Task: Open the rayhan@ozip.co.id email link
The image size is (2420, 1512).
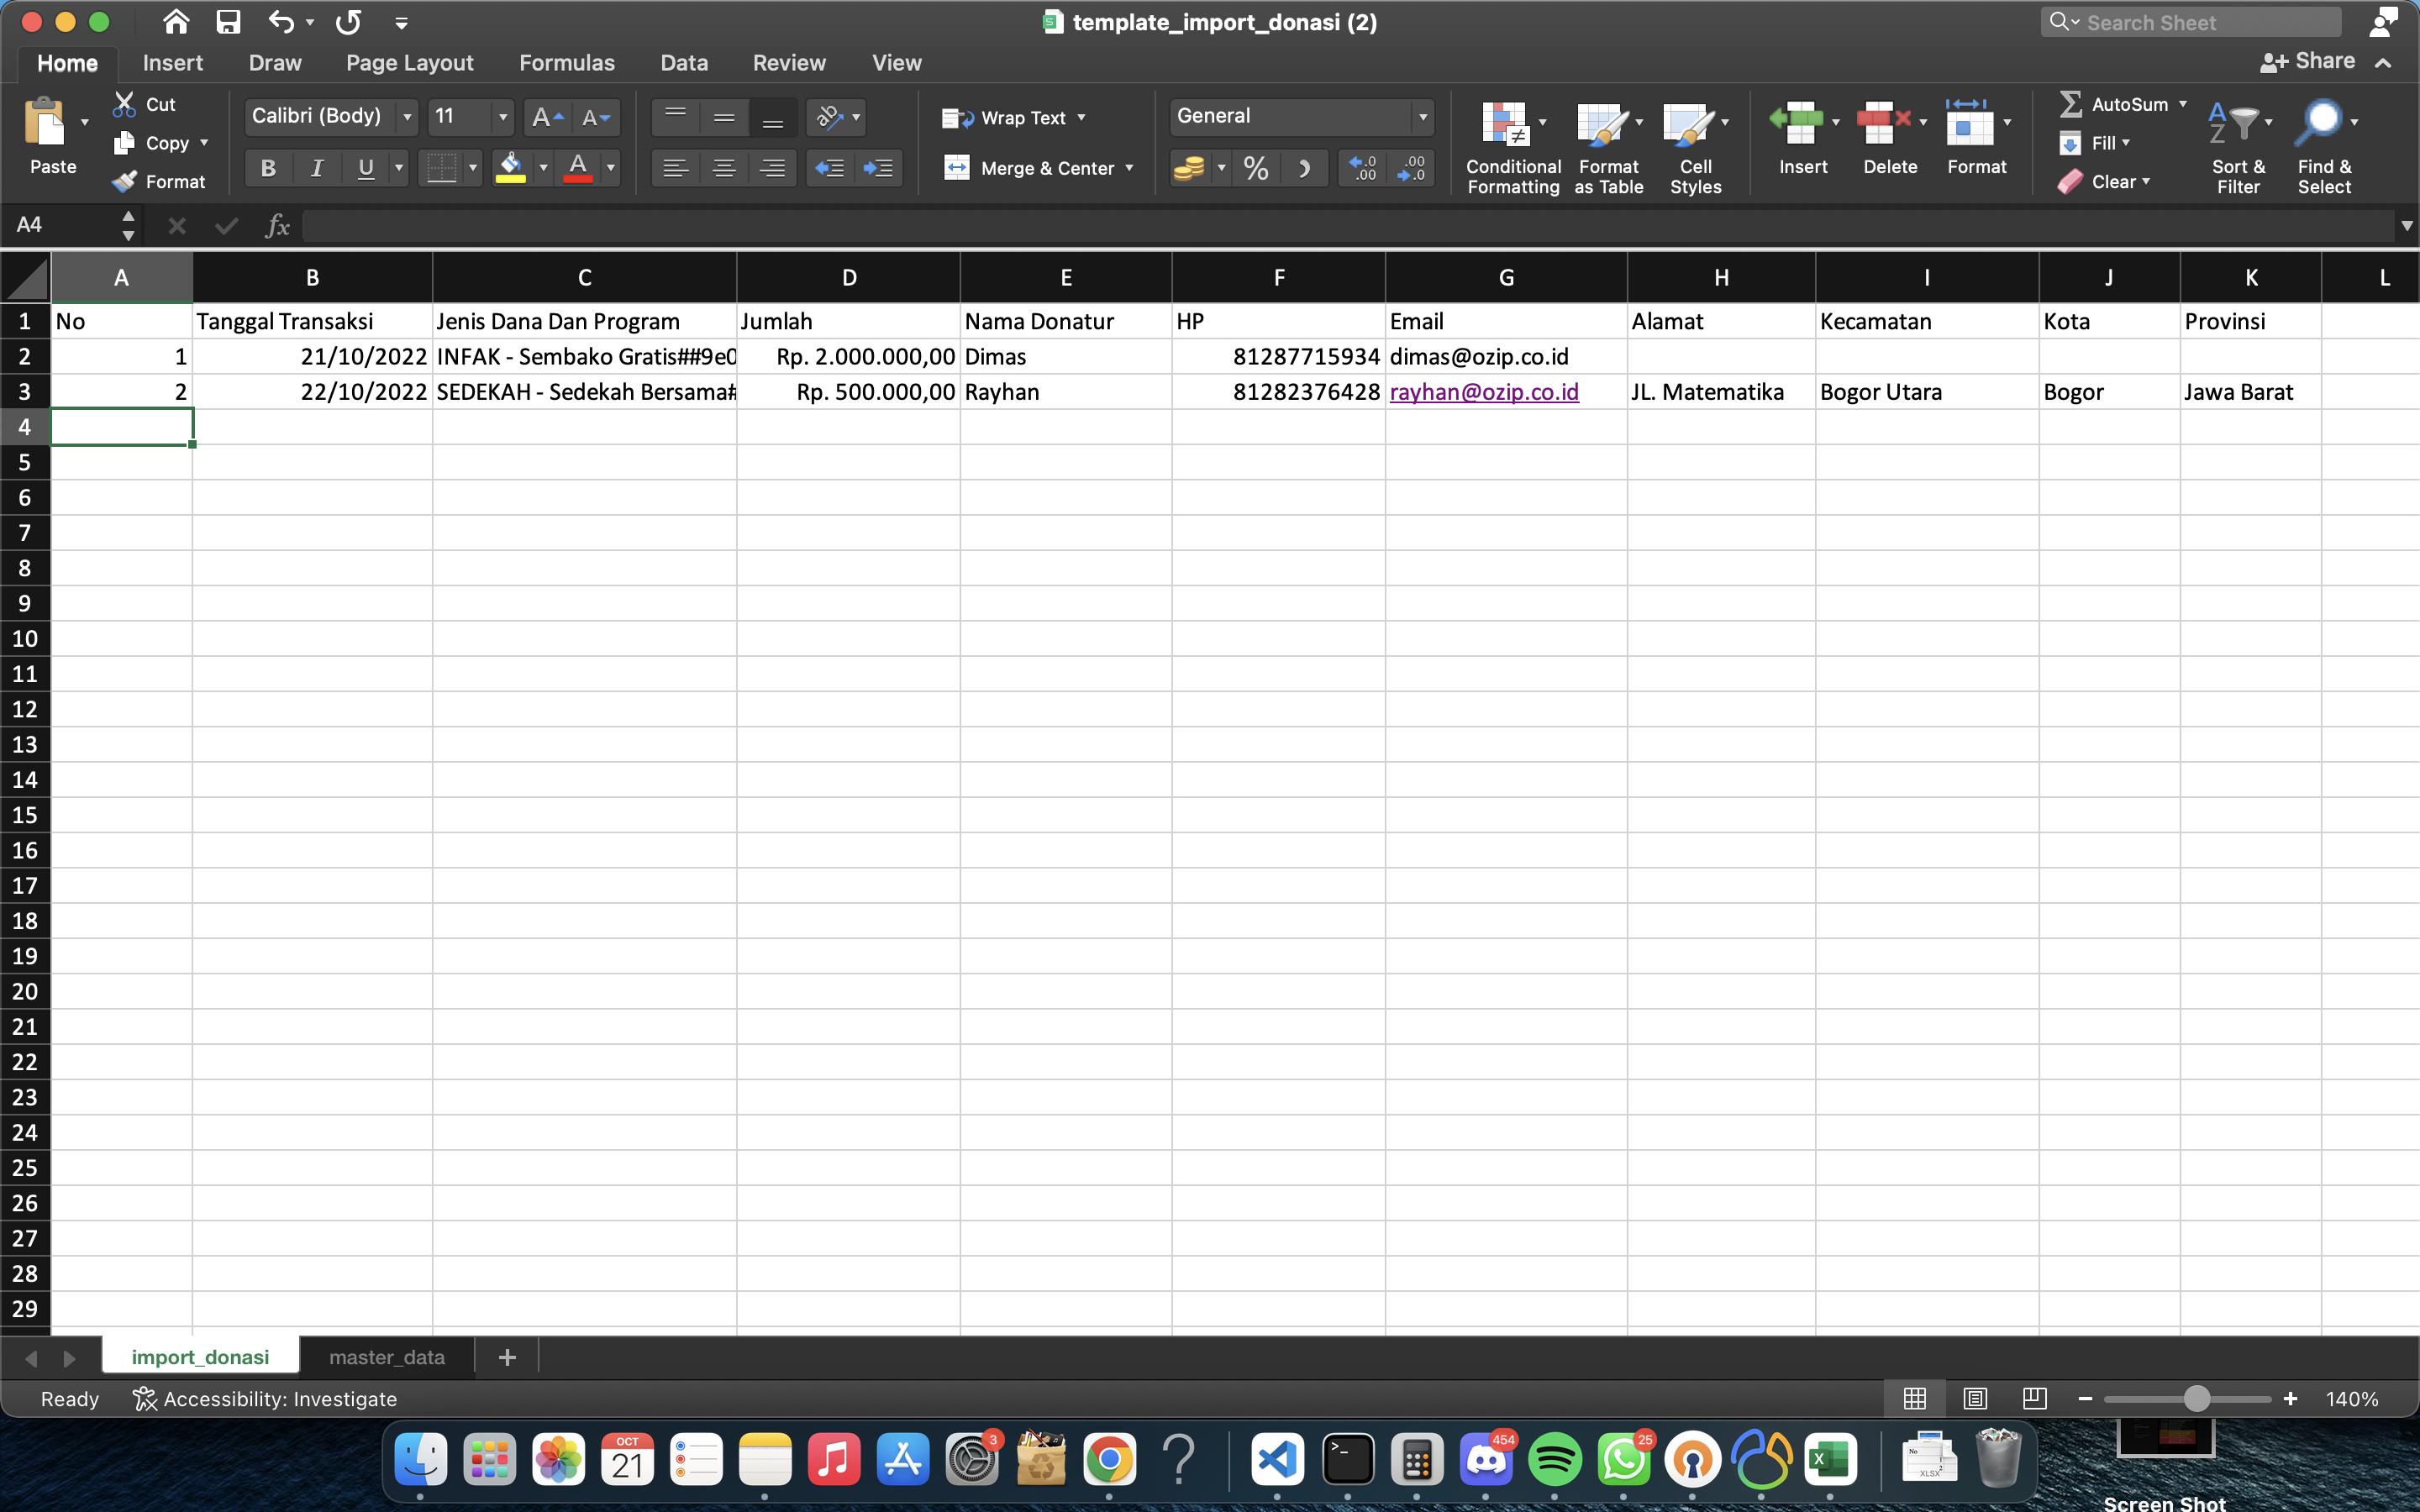Action: pyautogui.click(x=1483, y=392)
